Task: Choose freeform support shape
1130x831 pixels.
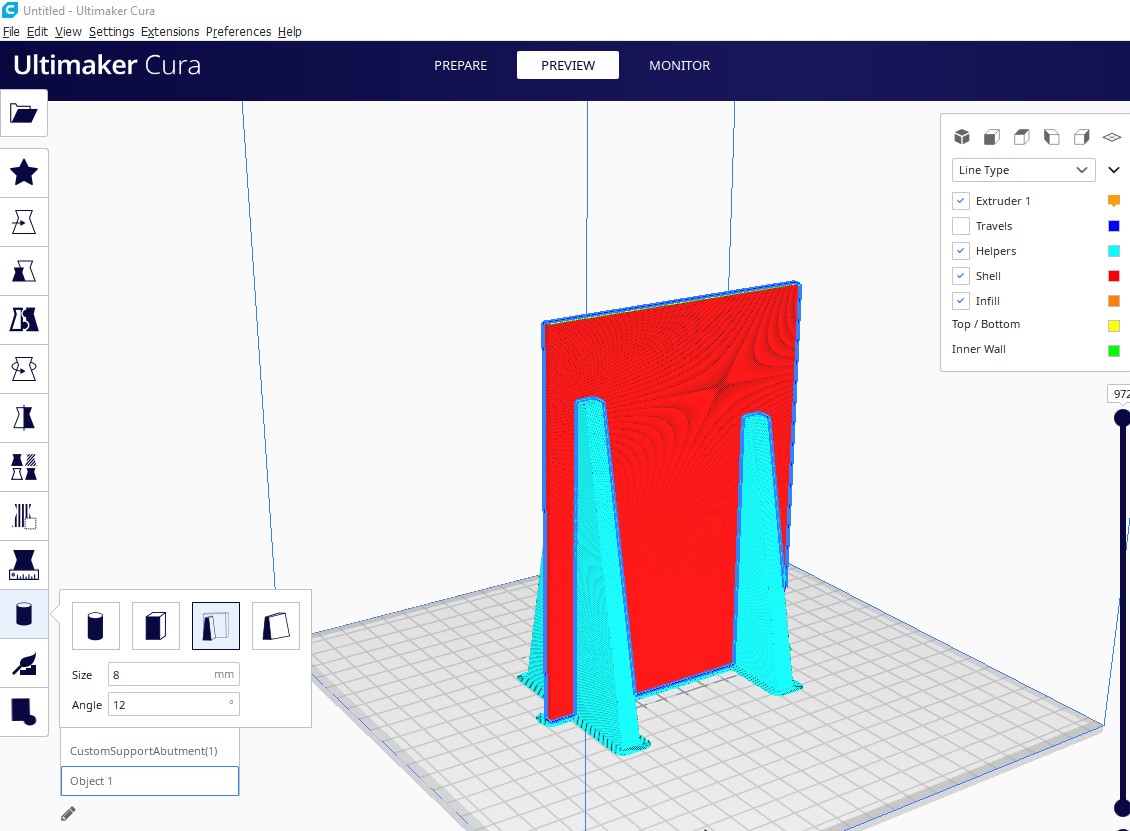Action: click(x=276, y=626)
